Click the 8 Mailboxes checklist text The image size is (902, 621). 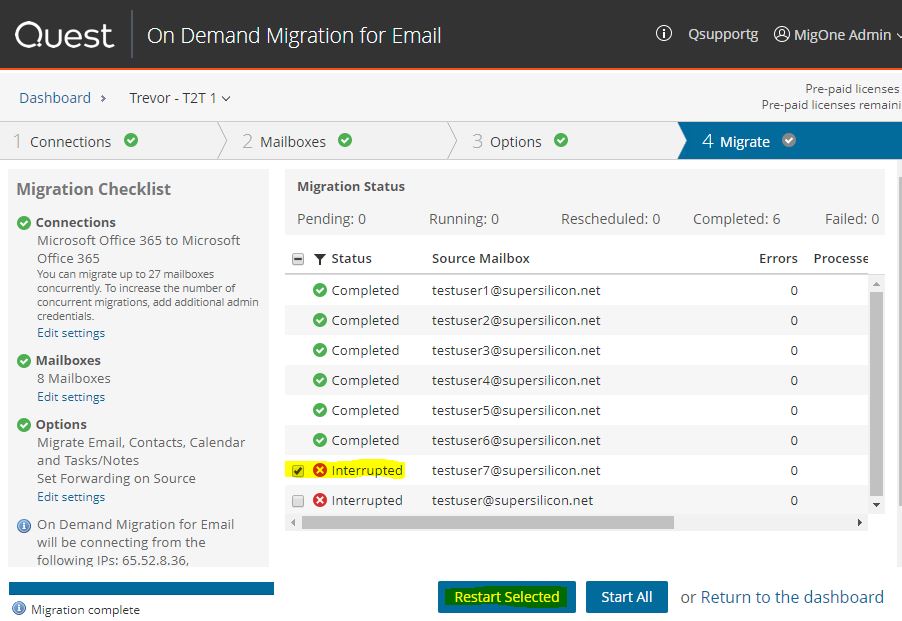tap(74, 378)
